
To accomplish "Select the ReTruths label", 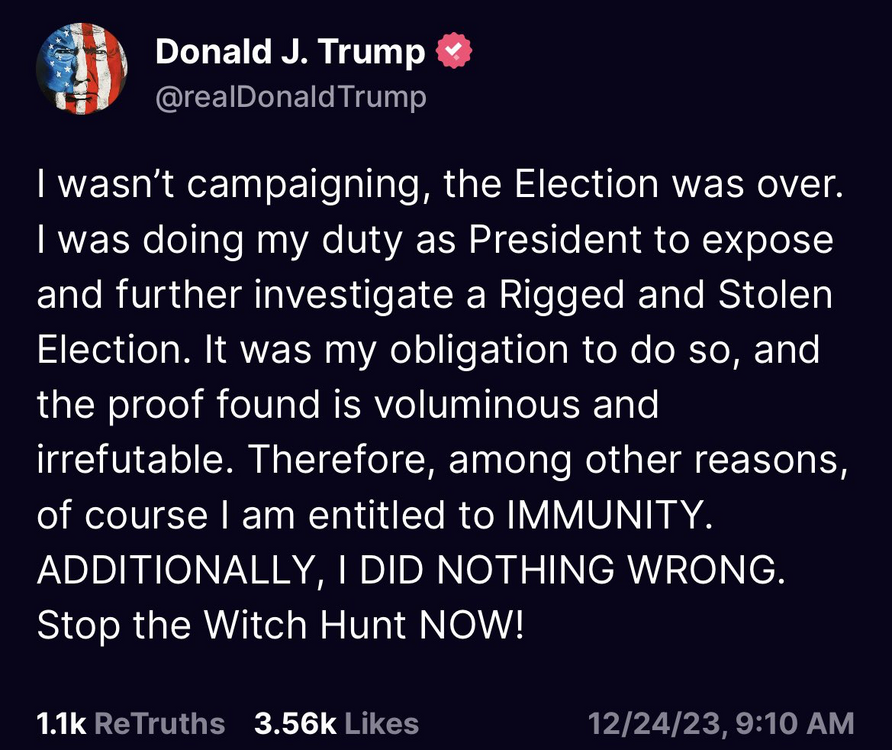I will 165,723.
